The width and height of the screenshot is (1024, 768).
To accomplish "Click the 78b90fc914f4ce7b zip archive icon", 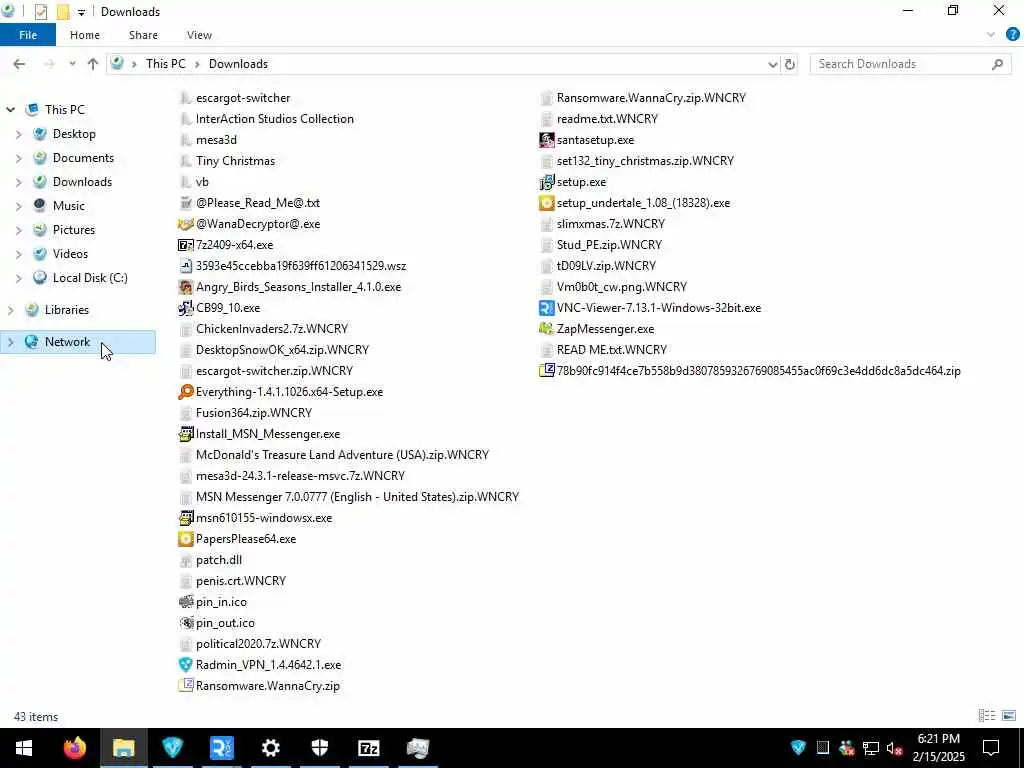I will click(x=547, y=371).
